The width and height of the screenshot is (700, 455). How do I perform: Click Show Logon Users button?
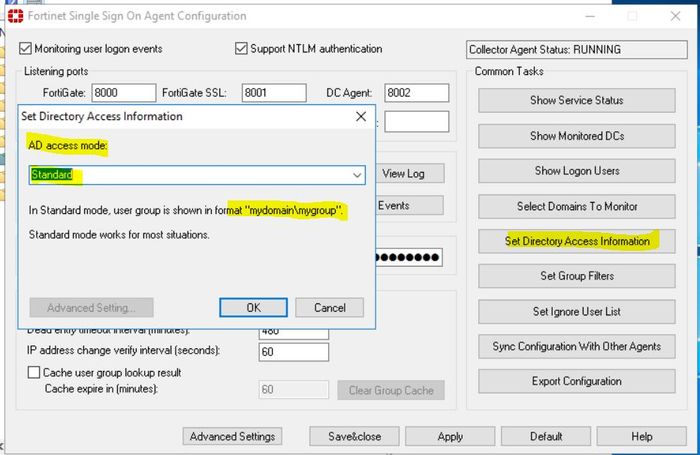pos(577,171)
